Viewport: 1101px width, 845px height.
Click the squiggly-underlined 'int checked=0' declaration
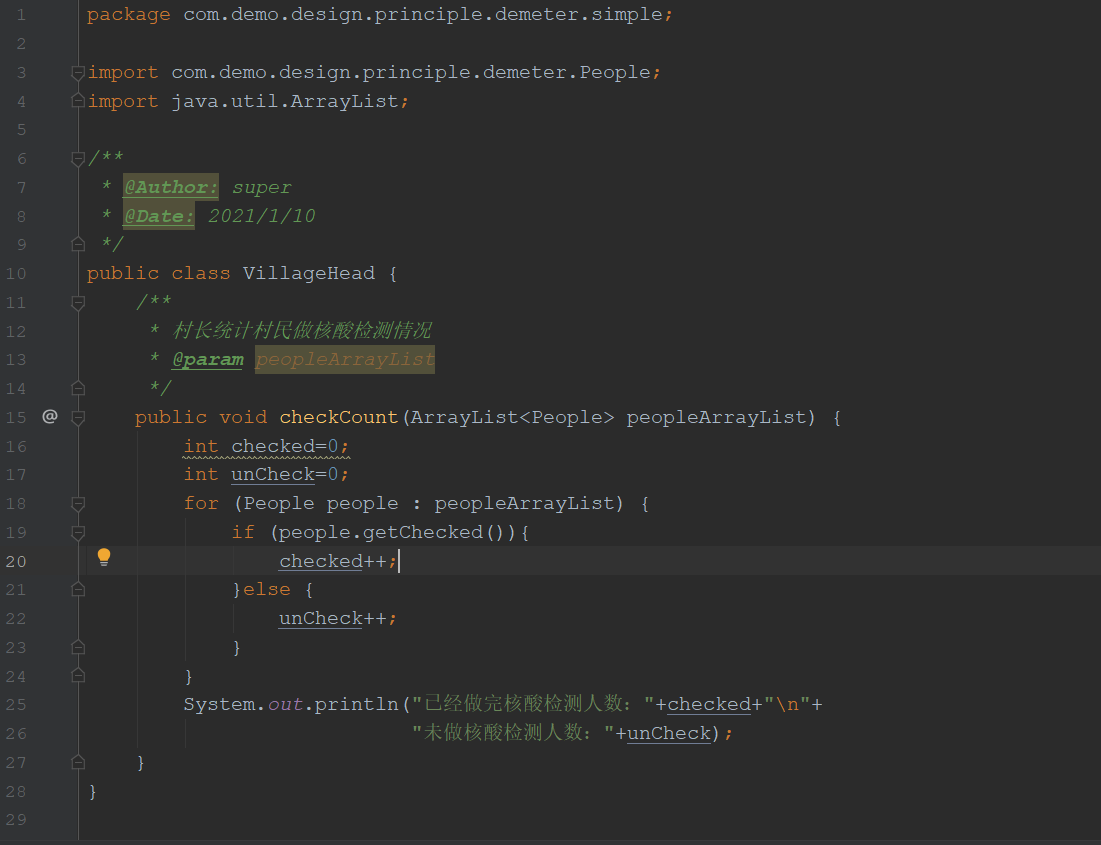[x=266, y=446]
